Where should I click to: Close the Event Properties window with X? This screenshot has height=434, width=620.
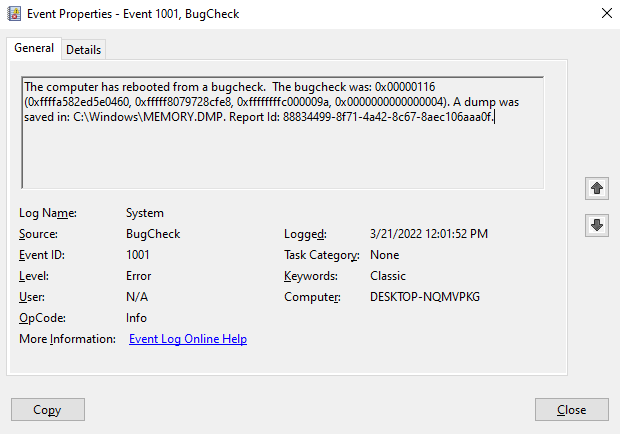pyautogui.click(x=605, y=15)
